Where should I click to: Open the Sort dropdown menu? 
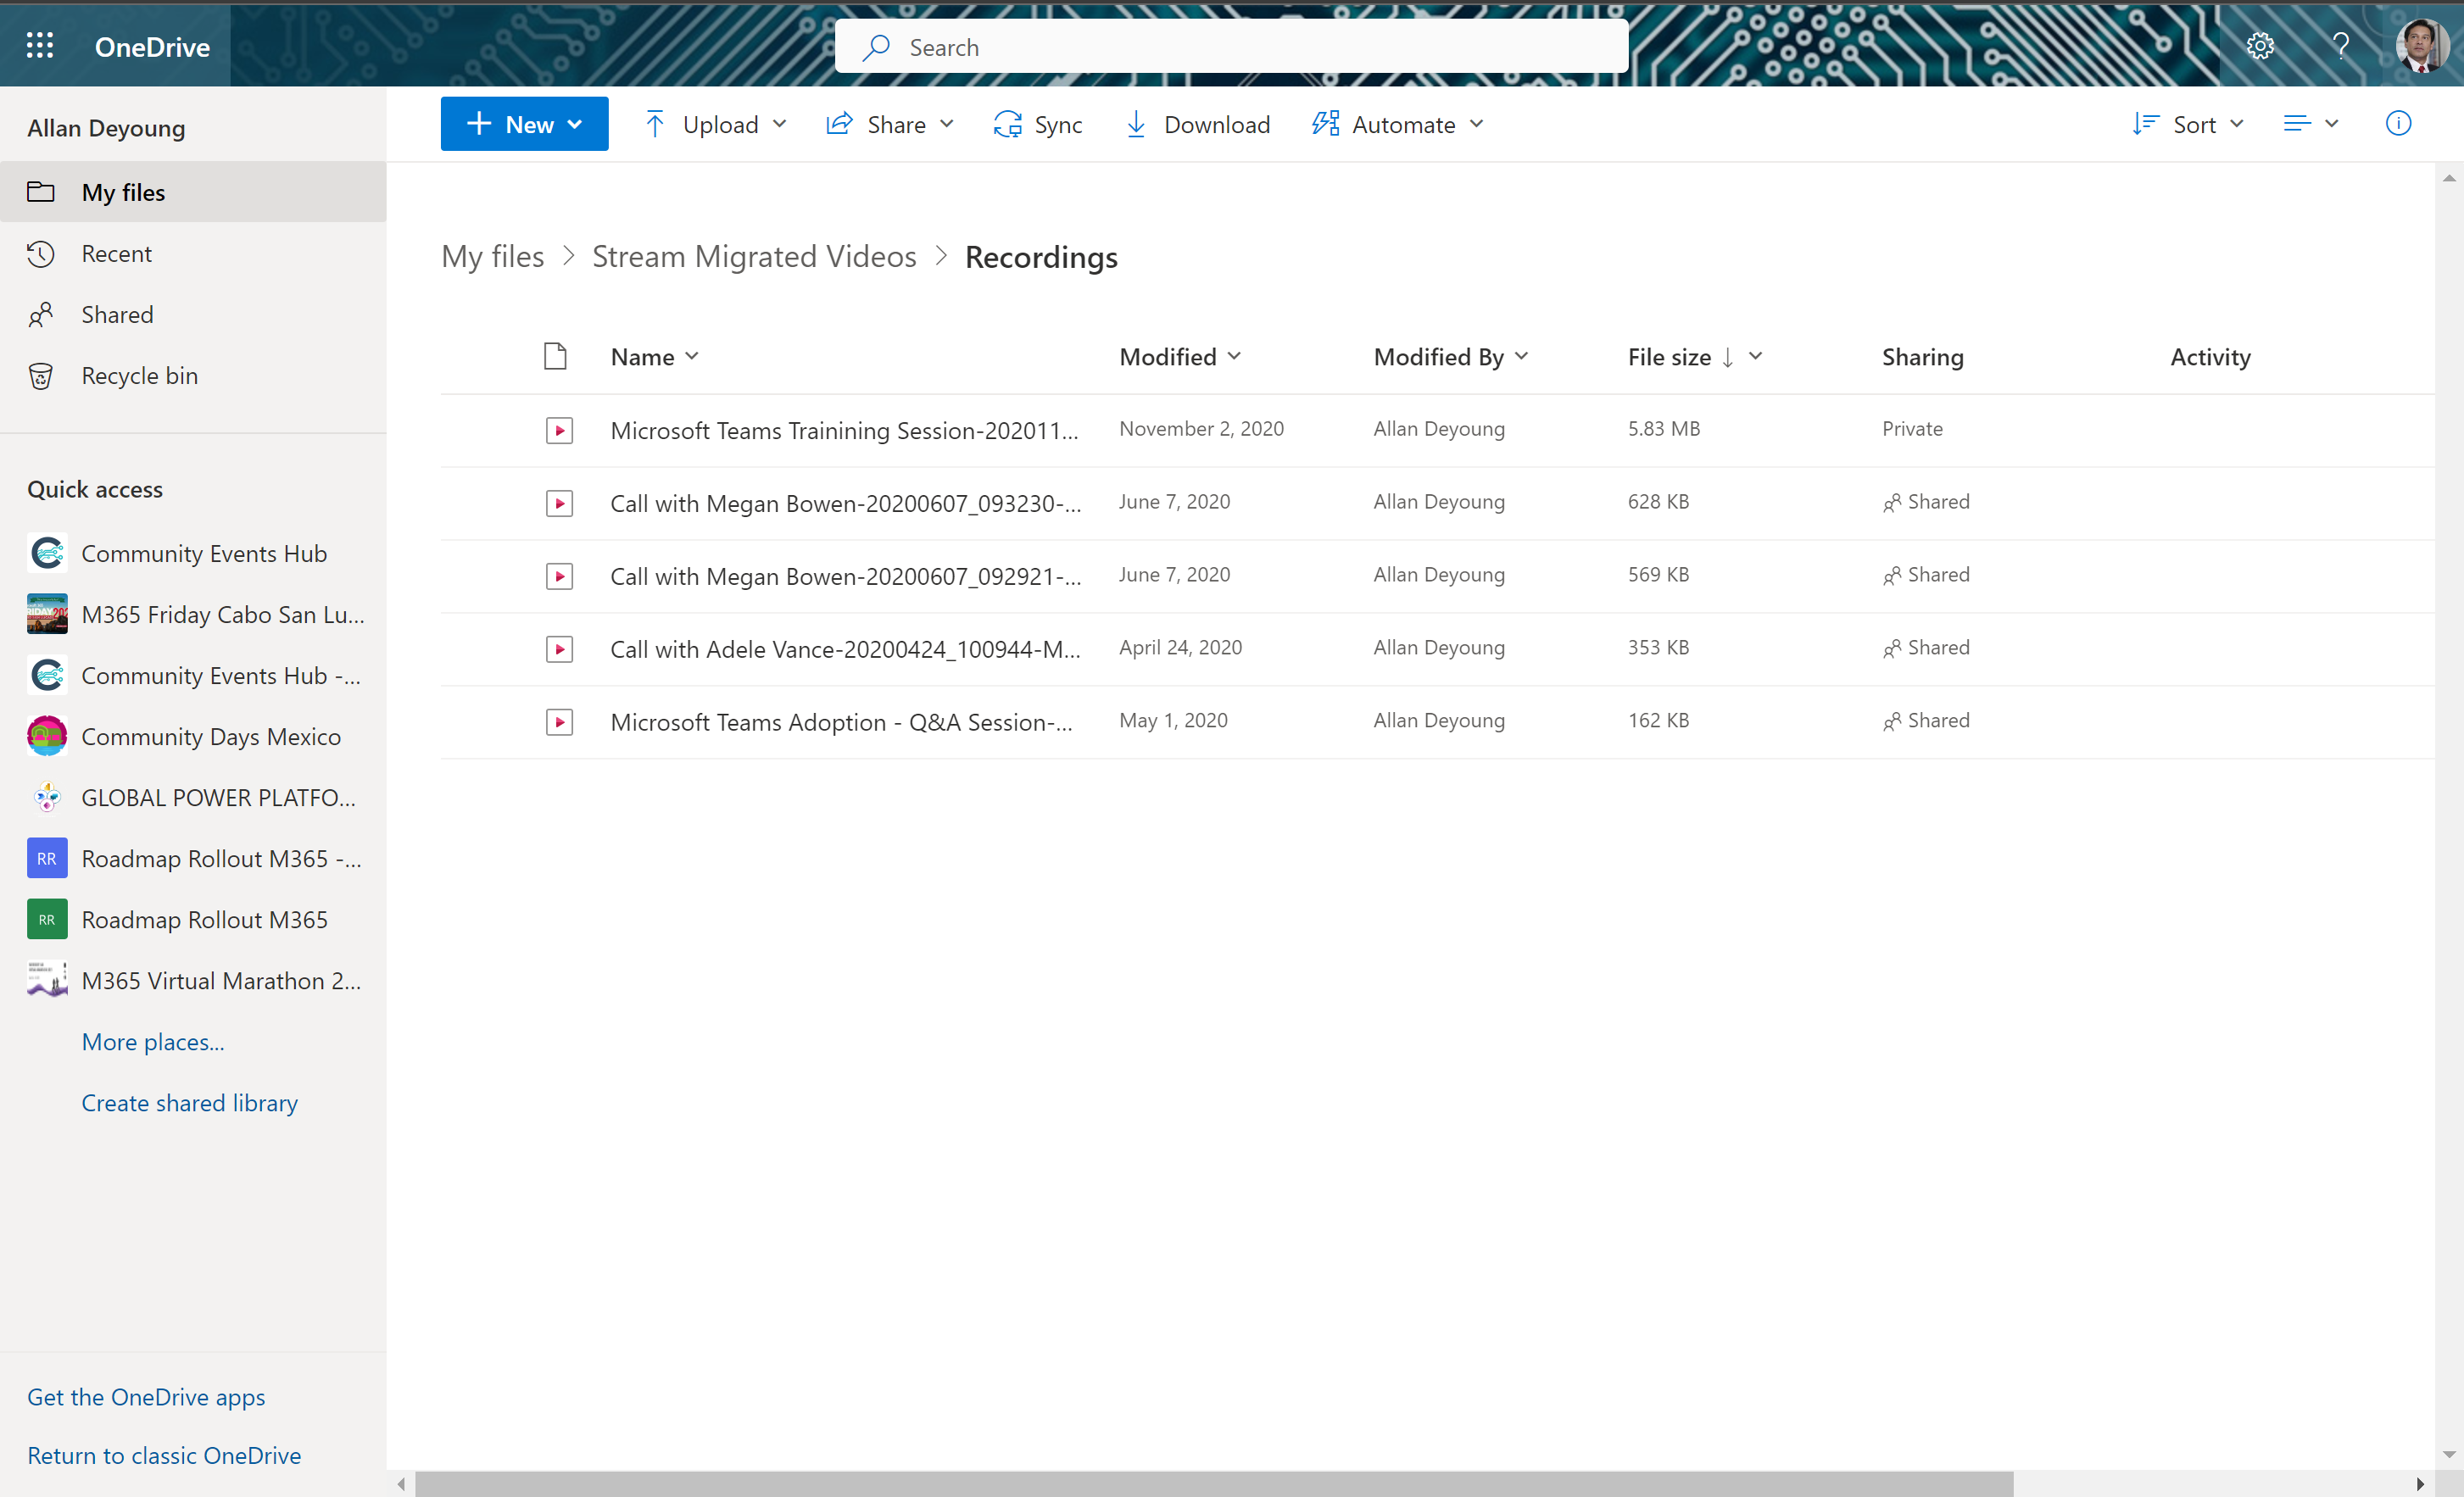2189,124
